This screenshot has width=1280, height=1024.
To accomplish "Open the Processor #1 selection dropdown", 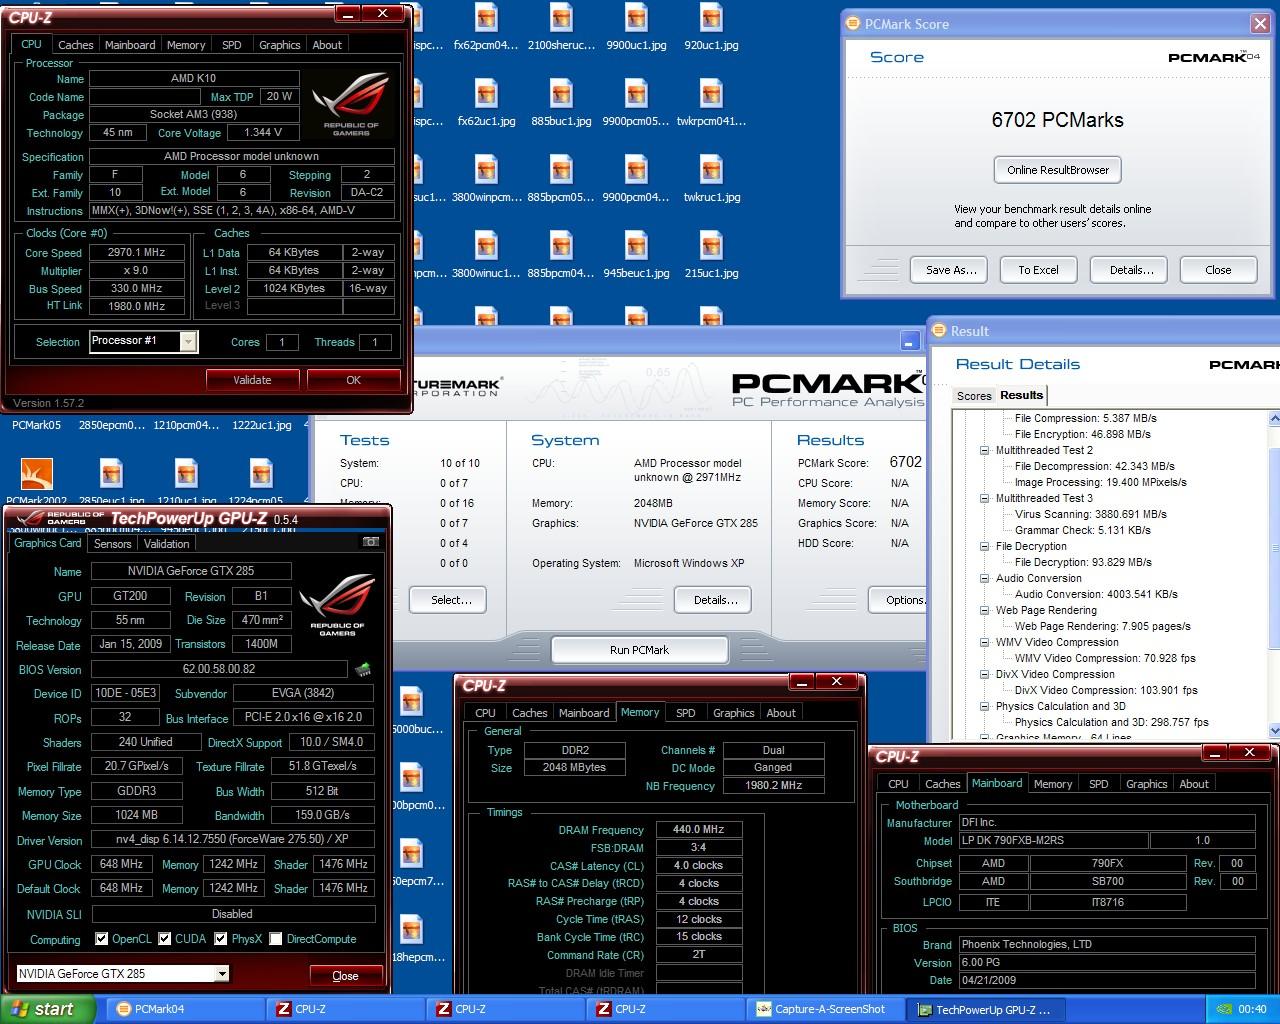I will coord(188,342).
